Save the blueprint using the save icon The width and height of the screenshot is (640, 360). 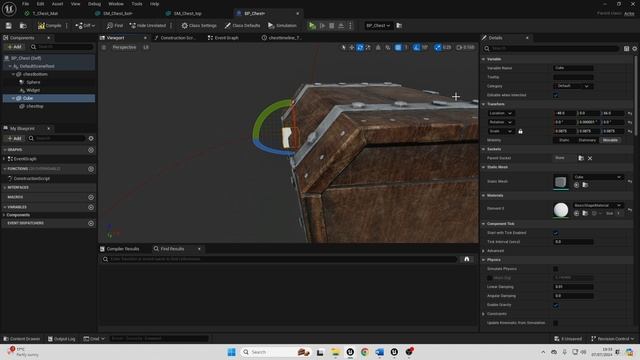tap(9, 25)
